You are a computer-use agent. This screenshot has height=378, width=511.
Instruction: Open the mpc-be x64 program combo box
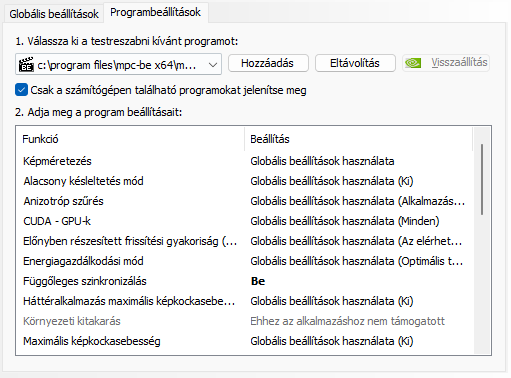118,64
